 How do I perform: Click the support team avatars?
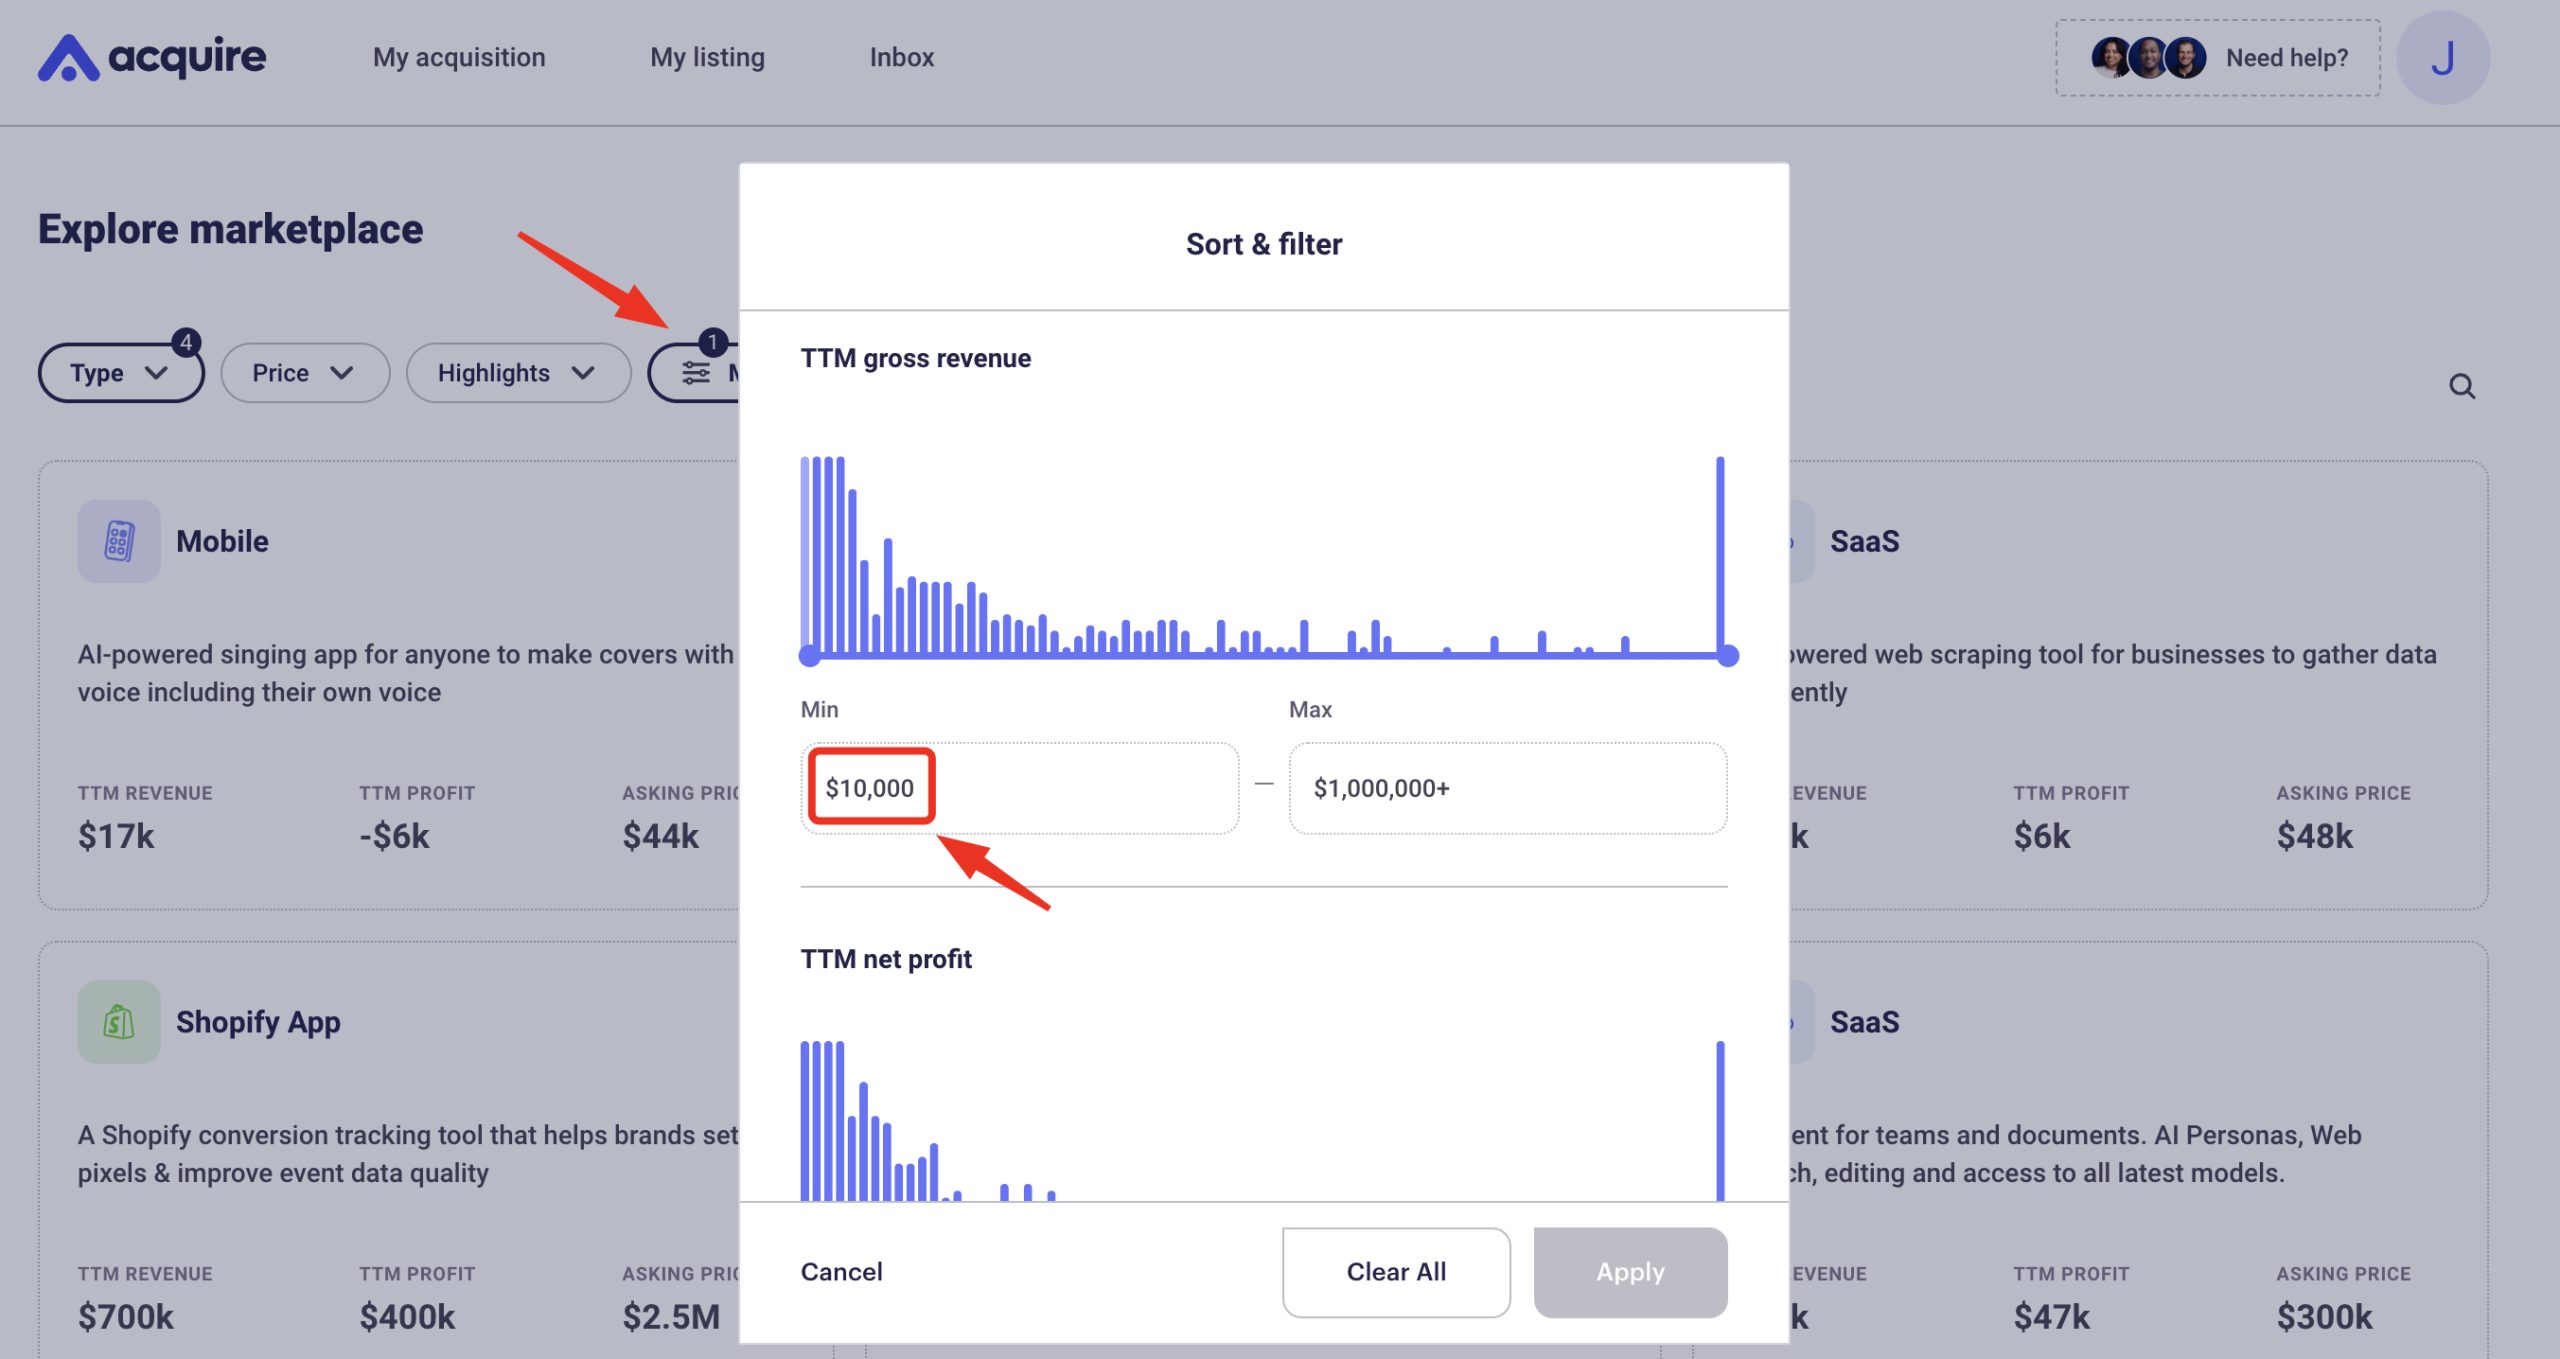pyautogui.click(x=2148, y=58)
